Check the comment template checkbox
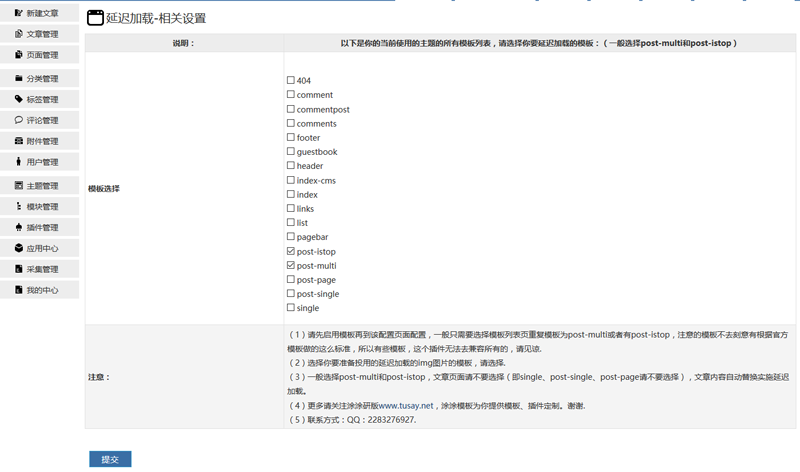Viewport: 800px width, 472px height. tap(291, 94)
